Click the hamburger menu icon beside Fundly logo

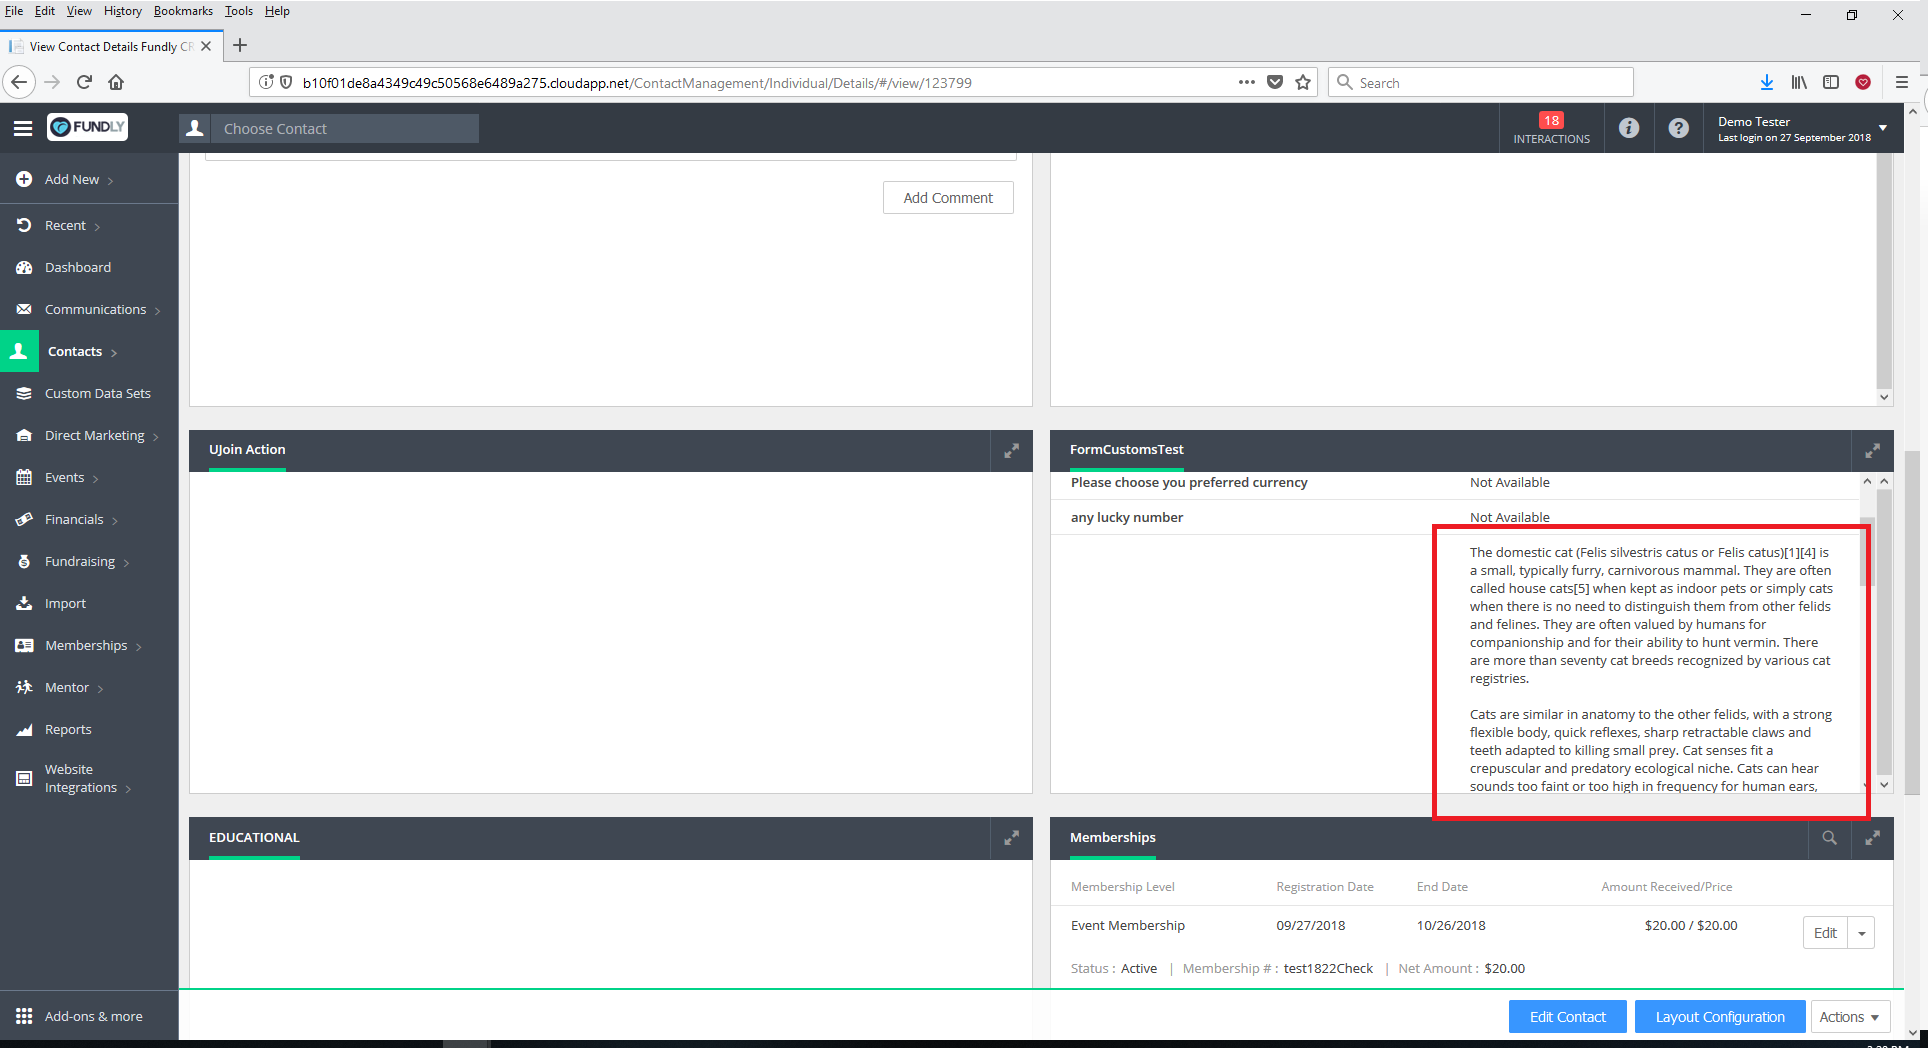tap(23, 128)
